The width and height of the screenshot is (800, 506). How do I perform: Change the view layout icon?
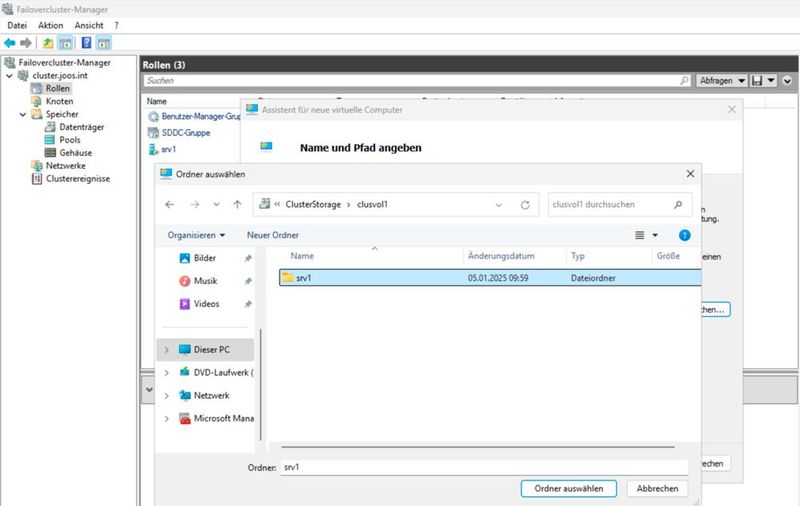pyautogui.click(x=639, y=235)
